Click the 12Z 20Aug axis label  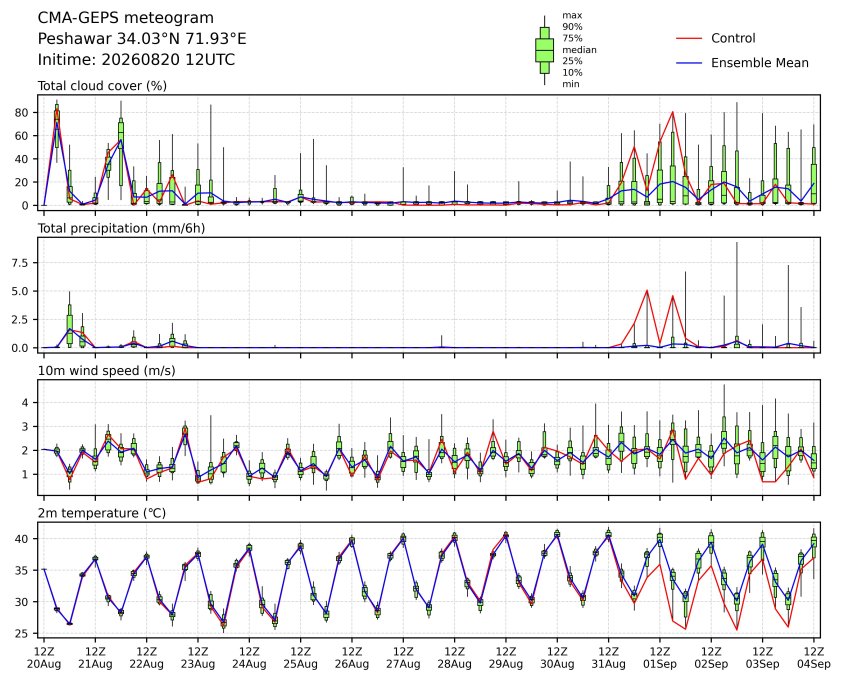click(44, 658)
